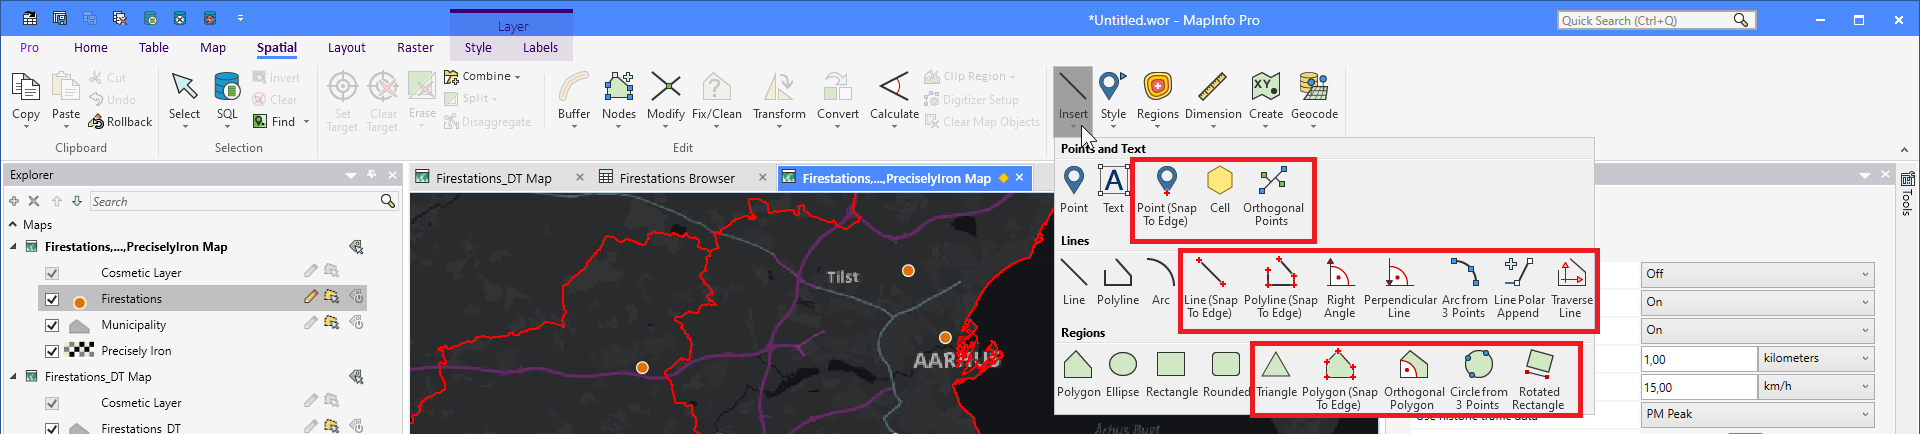Choose Polygon (Snap To Edge) tool
1920x434 pixels.
(x=1340, y=380)
